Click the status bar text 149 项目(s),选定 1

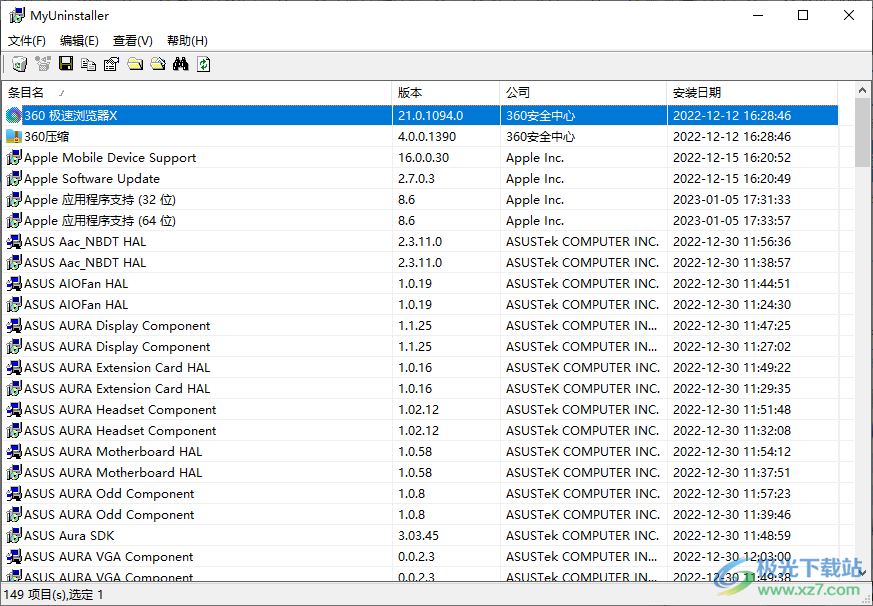point(53,595)
